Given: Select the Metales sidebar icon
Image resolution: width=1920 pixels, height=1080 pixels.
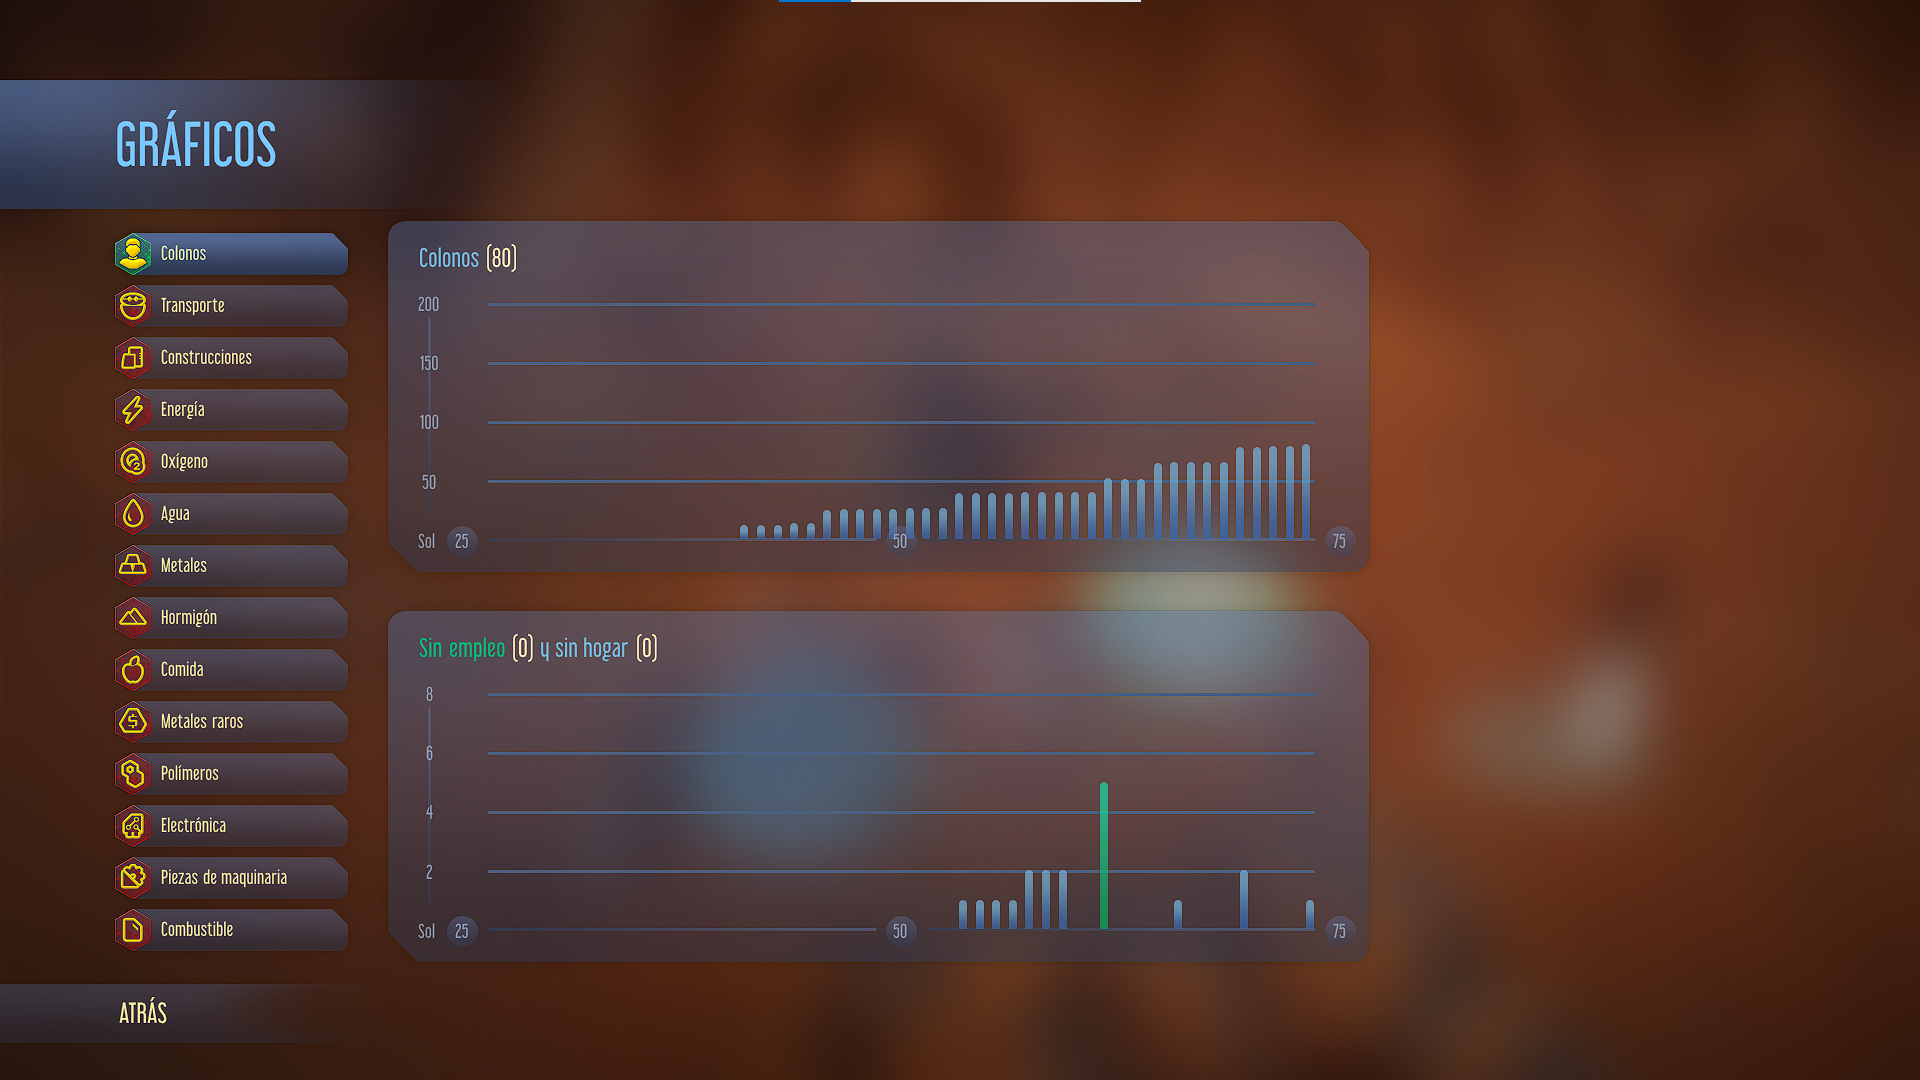Looking at the screenshot, I should 132,564.
